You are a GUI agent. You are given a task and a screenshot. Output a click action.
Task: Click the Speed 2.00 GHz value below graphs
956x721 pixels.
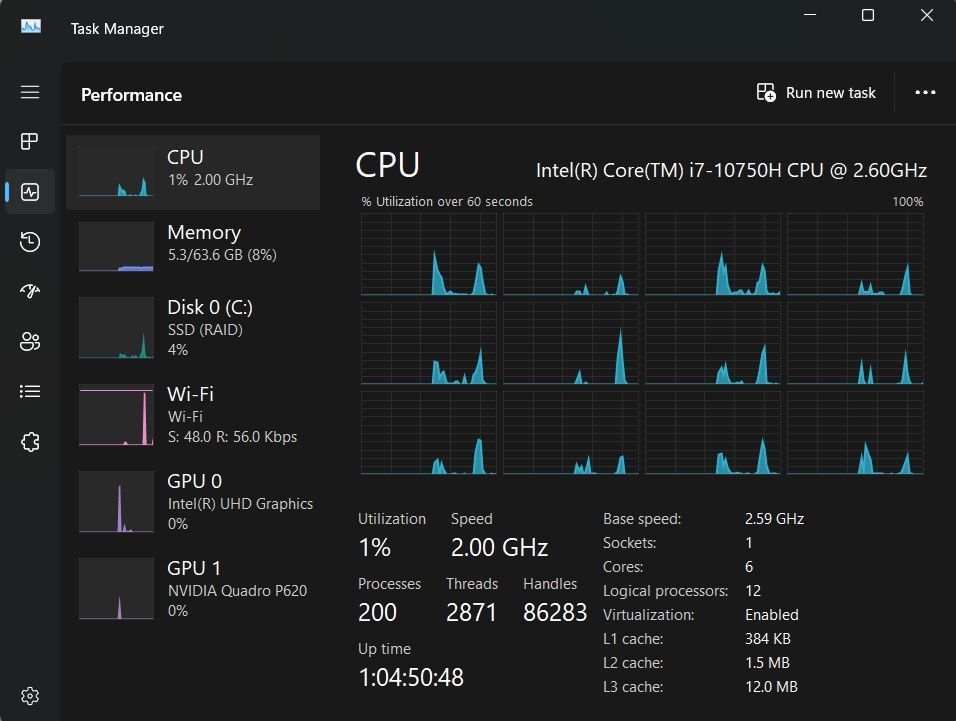pos(499,547)
